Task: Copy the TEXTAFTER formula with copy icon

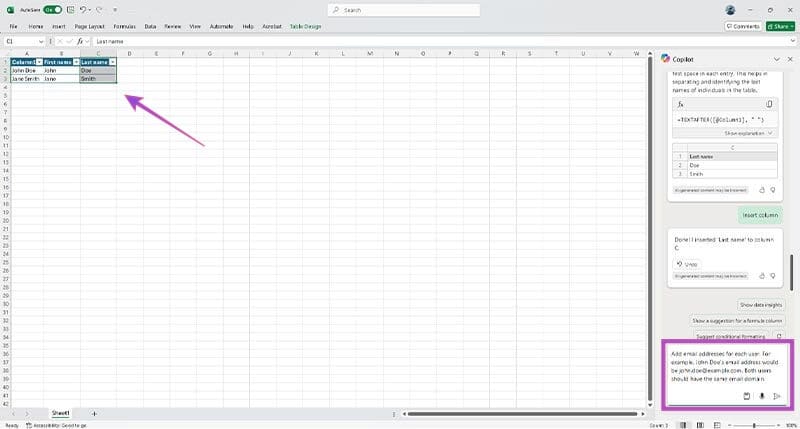Action: click(769, 104)
